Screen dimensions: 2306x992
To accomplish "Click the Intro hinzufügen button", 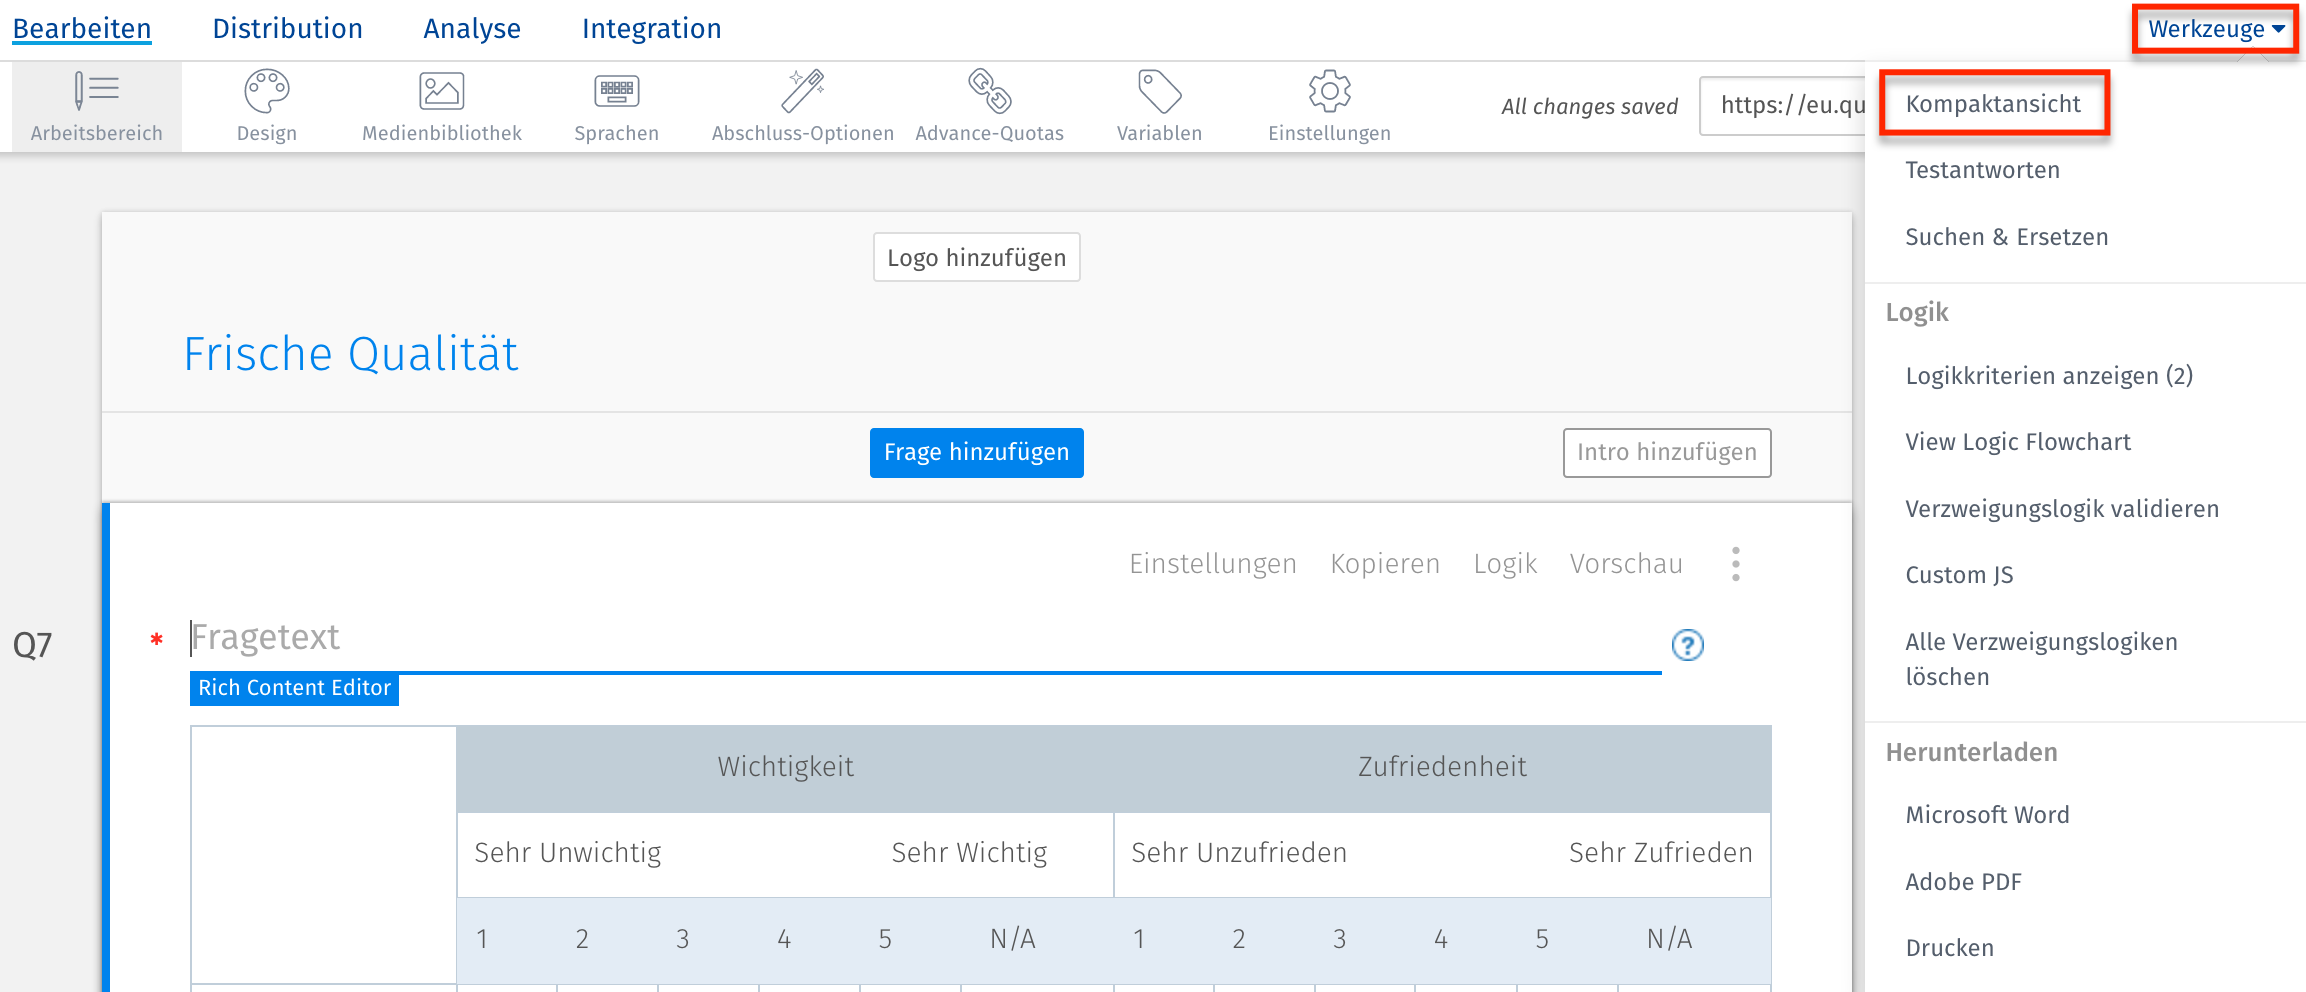I will (x=1666, y=452).
